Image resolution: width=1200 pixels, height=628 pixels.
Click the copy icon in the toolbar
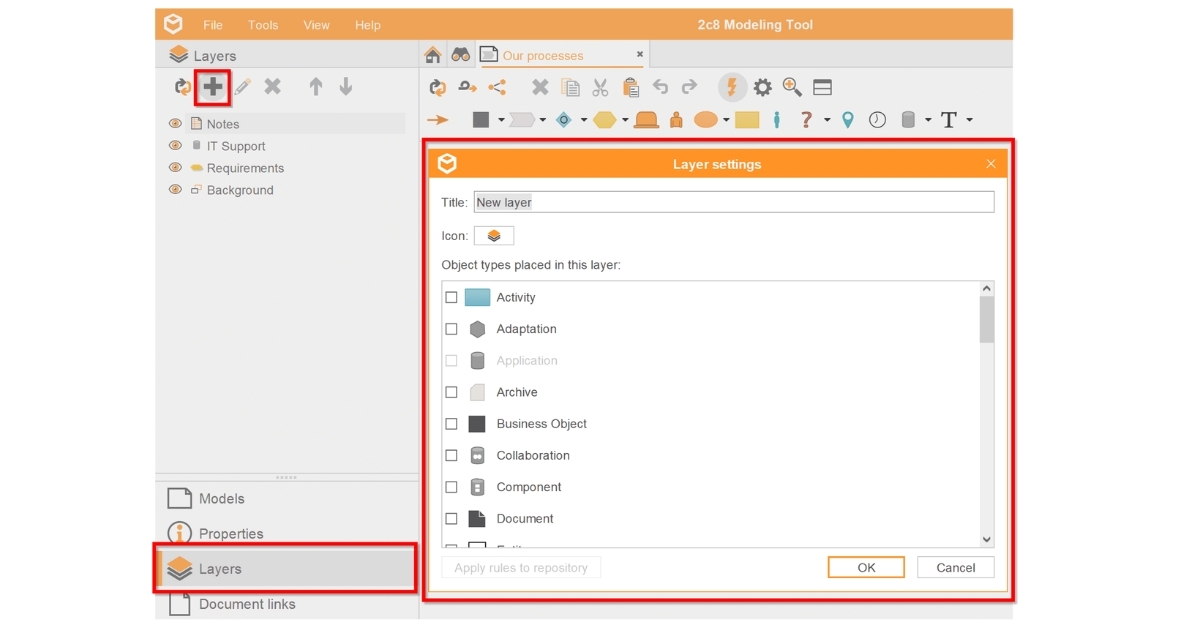coord(570,87)
